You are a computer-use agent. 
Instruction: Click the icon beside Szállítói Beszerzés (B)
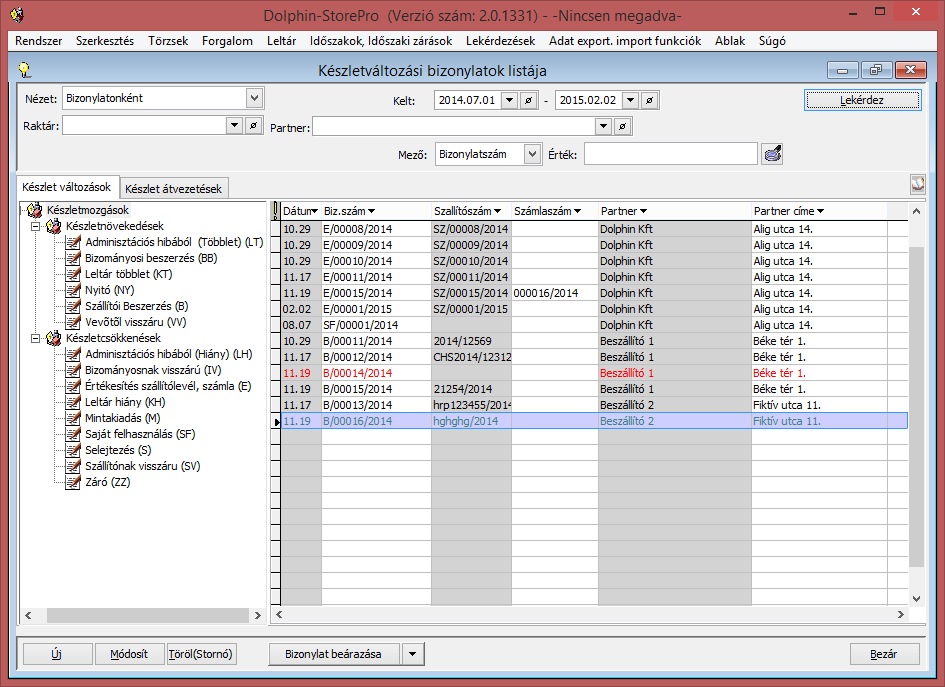pyautogui.click(x=73, y=306)
